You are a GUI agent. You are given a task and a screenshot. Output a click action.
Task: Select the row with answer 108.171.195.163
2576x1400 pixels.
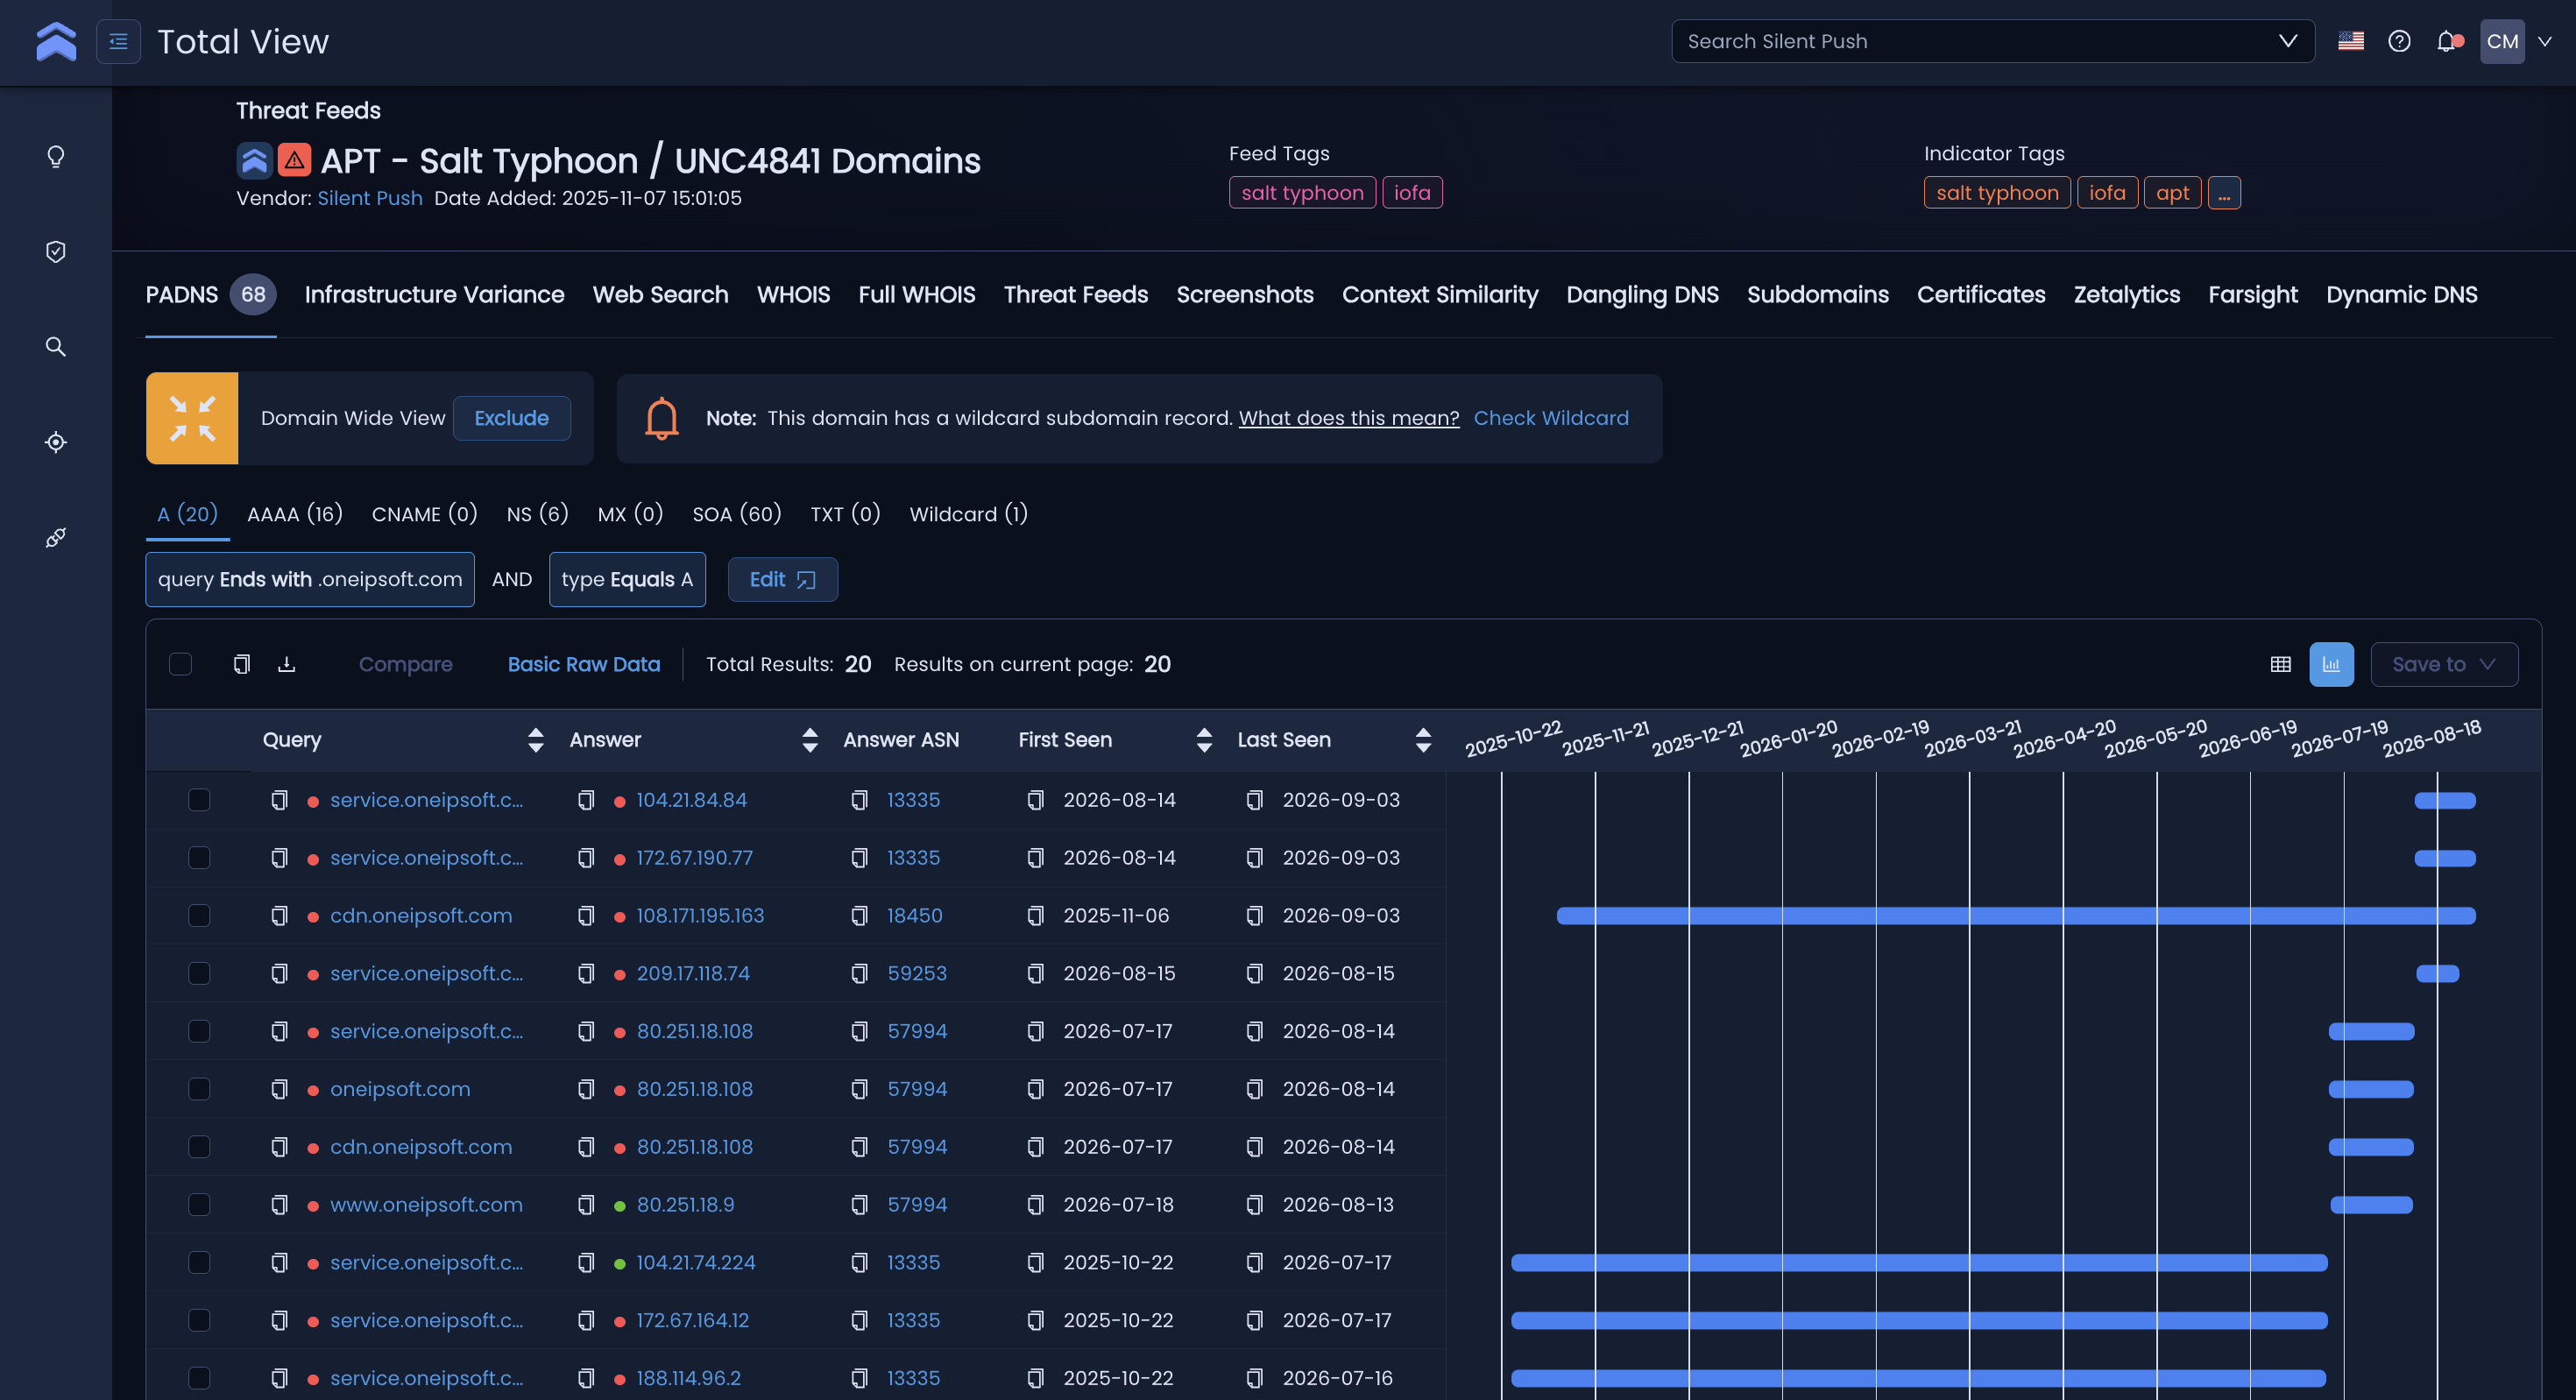(199, 916)
